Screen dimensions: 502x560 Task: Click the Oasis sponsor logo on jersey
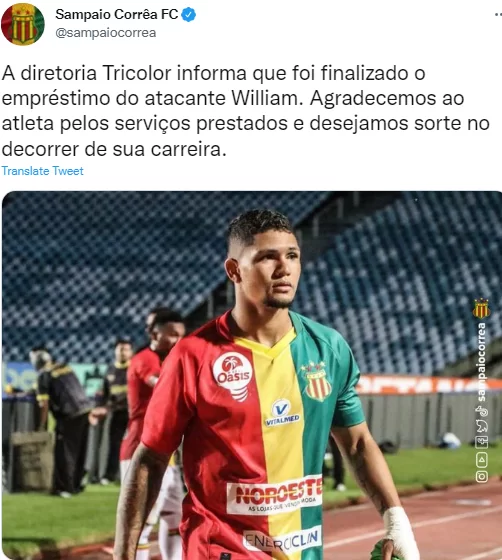(x=233, y=376)
